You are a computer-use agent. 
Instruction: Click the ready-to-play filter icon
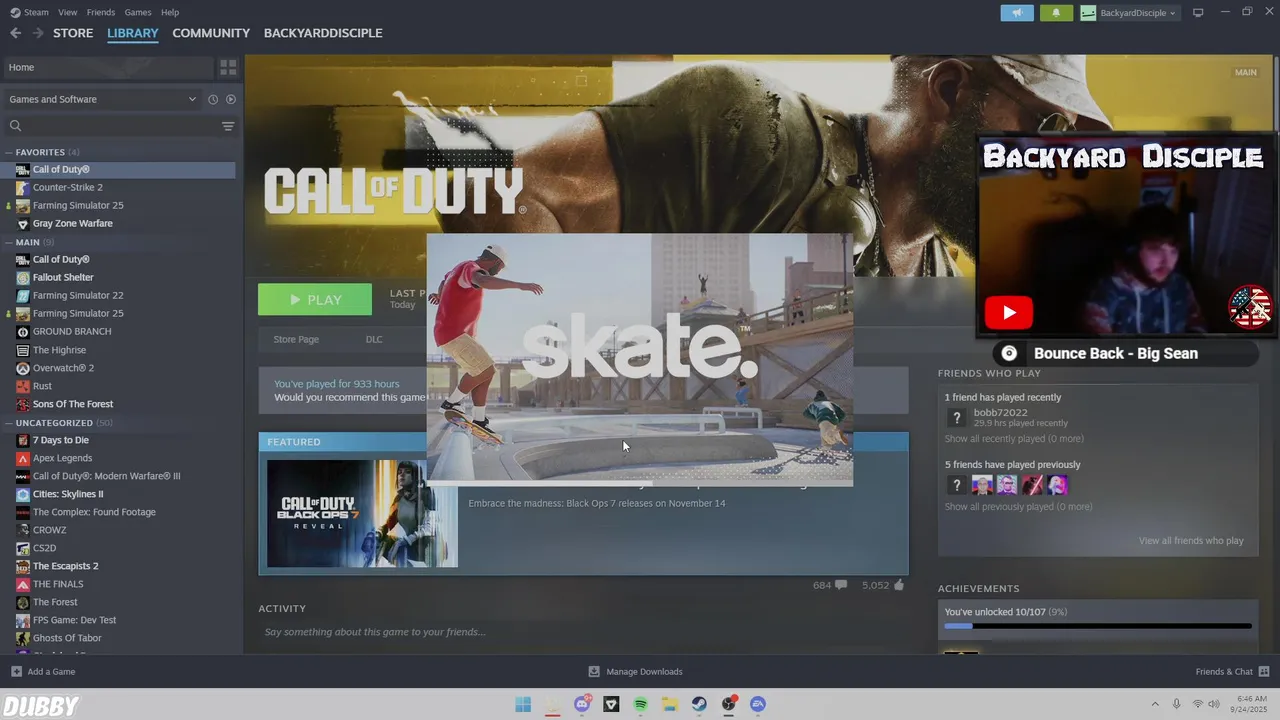[231, 99]
